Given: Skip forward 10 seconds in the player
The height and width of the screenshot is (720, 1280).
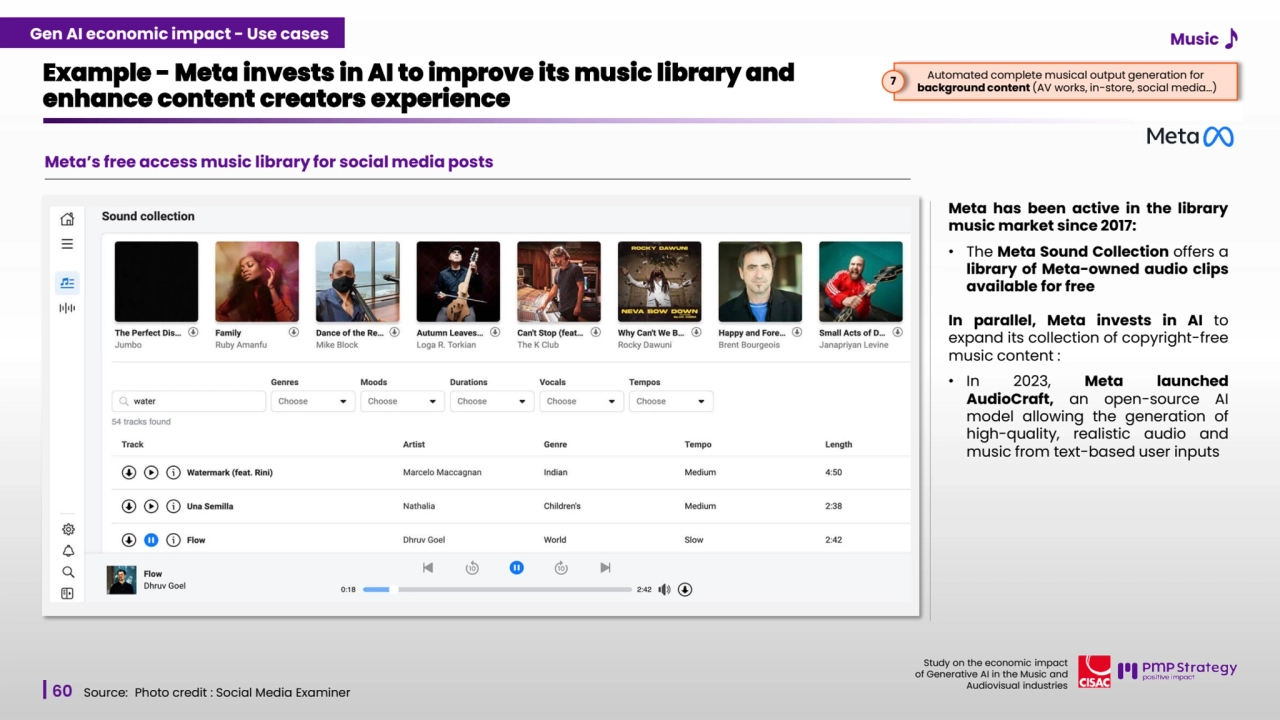Looking at the screenshot, I should click(x=561, y=568).
